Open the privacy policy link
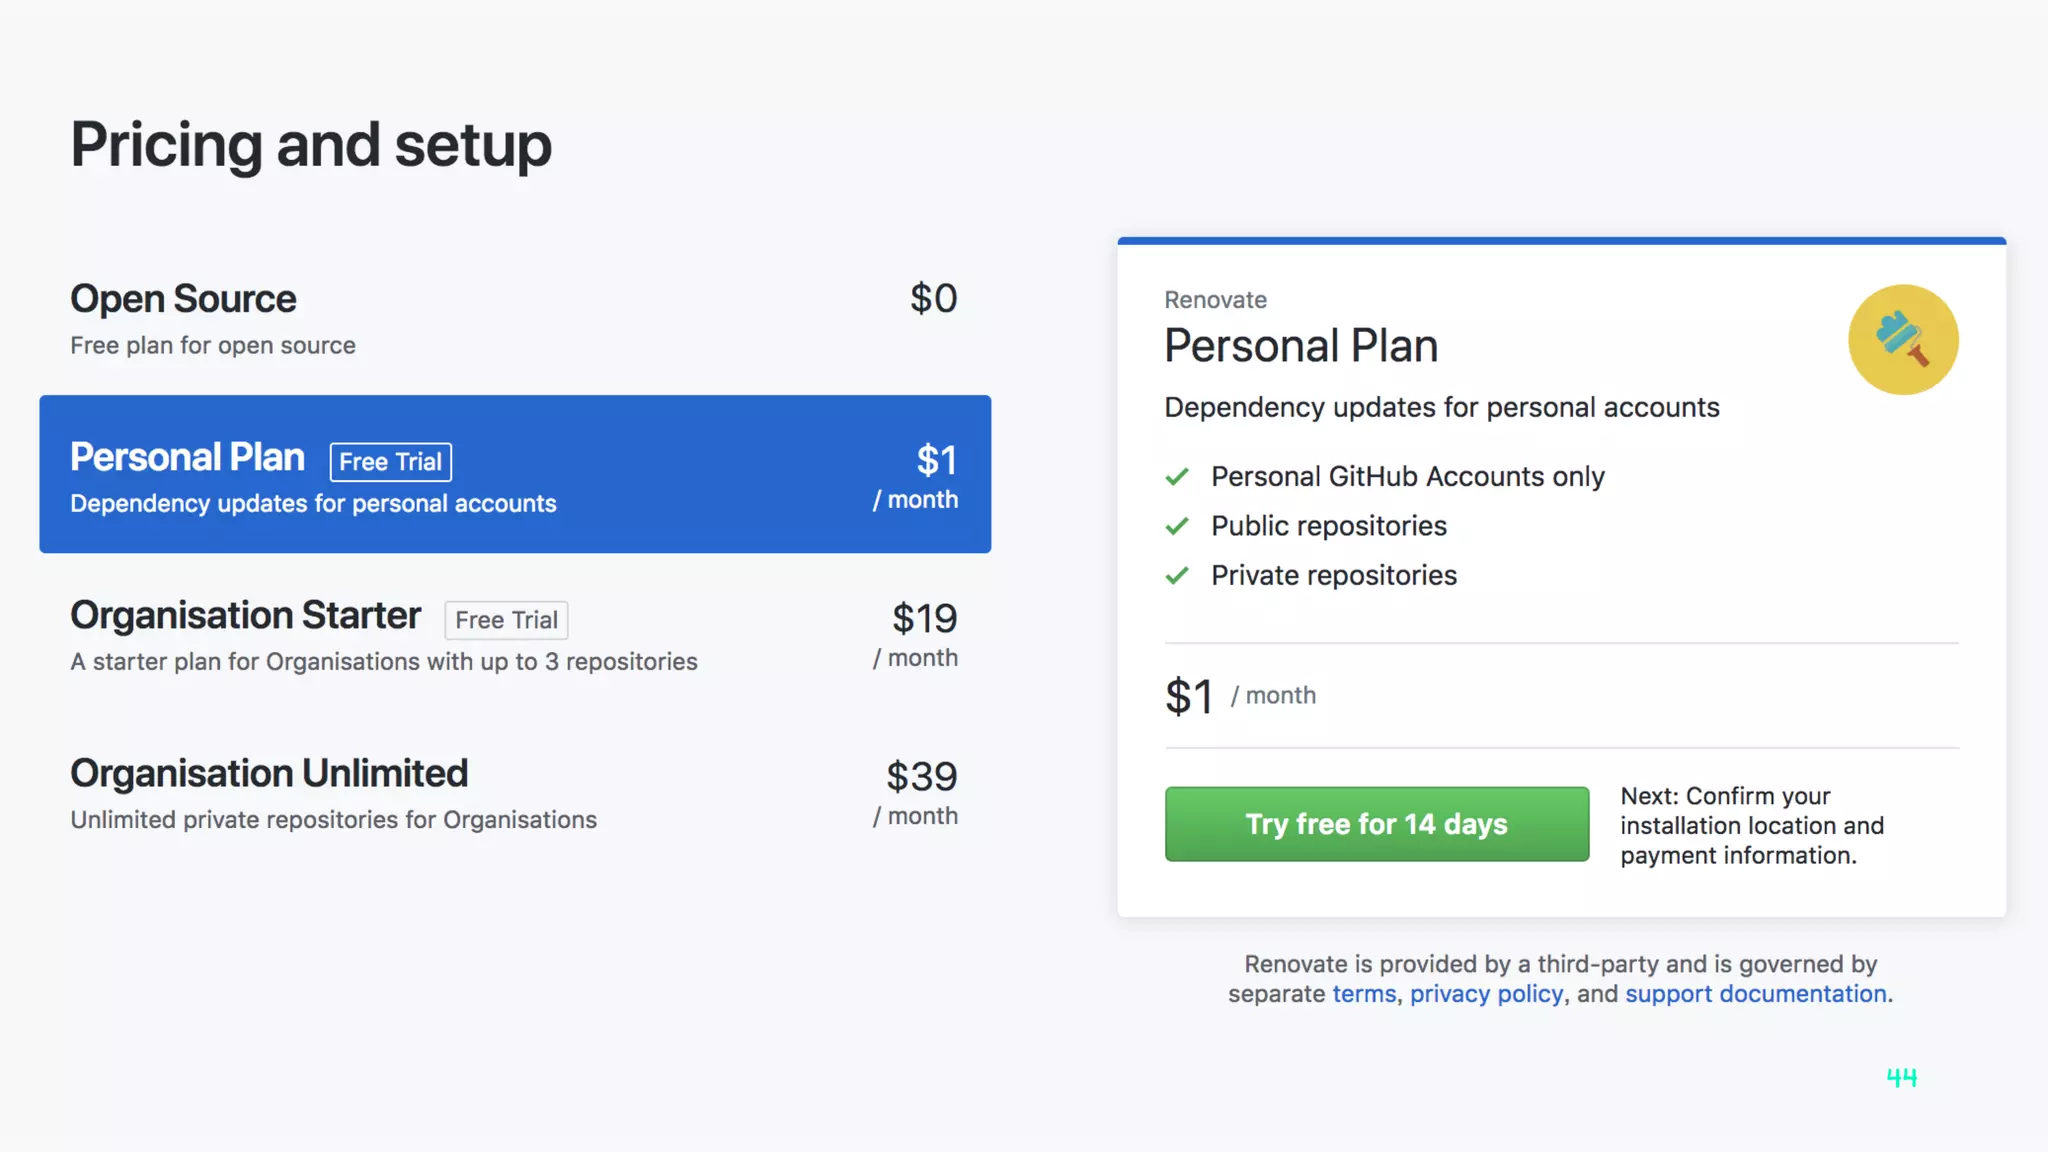The image size is (2048, 1152). point(1486,994)
